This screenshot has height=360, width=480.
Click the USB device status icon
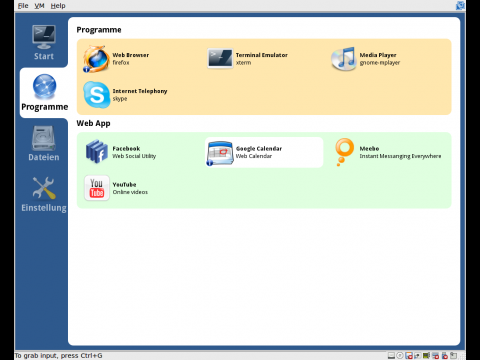(445, 356)
